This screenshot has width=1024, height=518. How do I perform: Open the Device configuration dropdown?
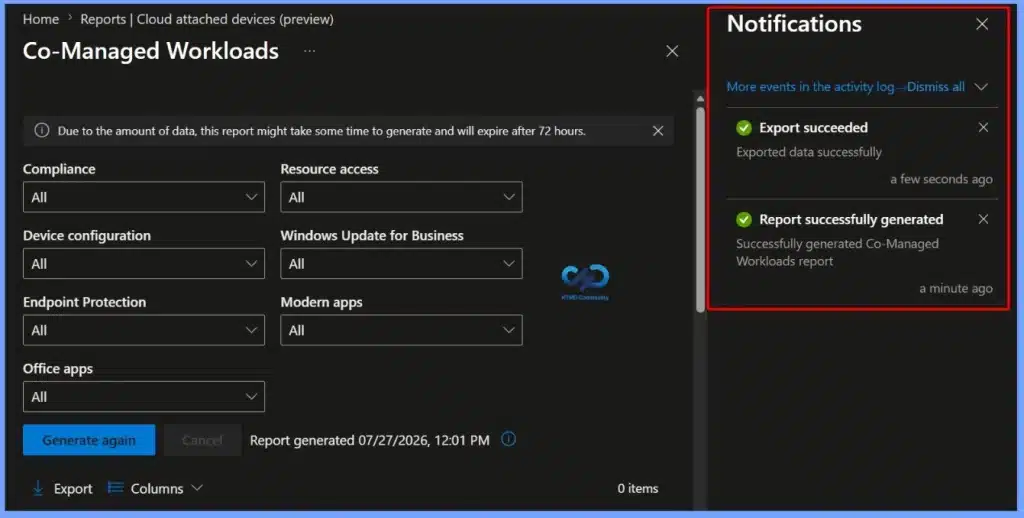(144, 264)
